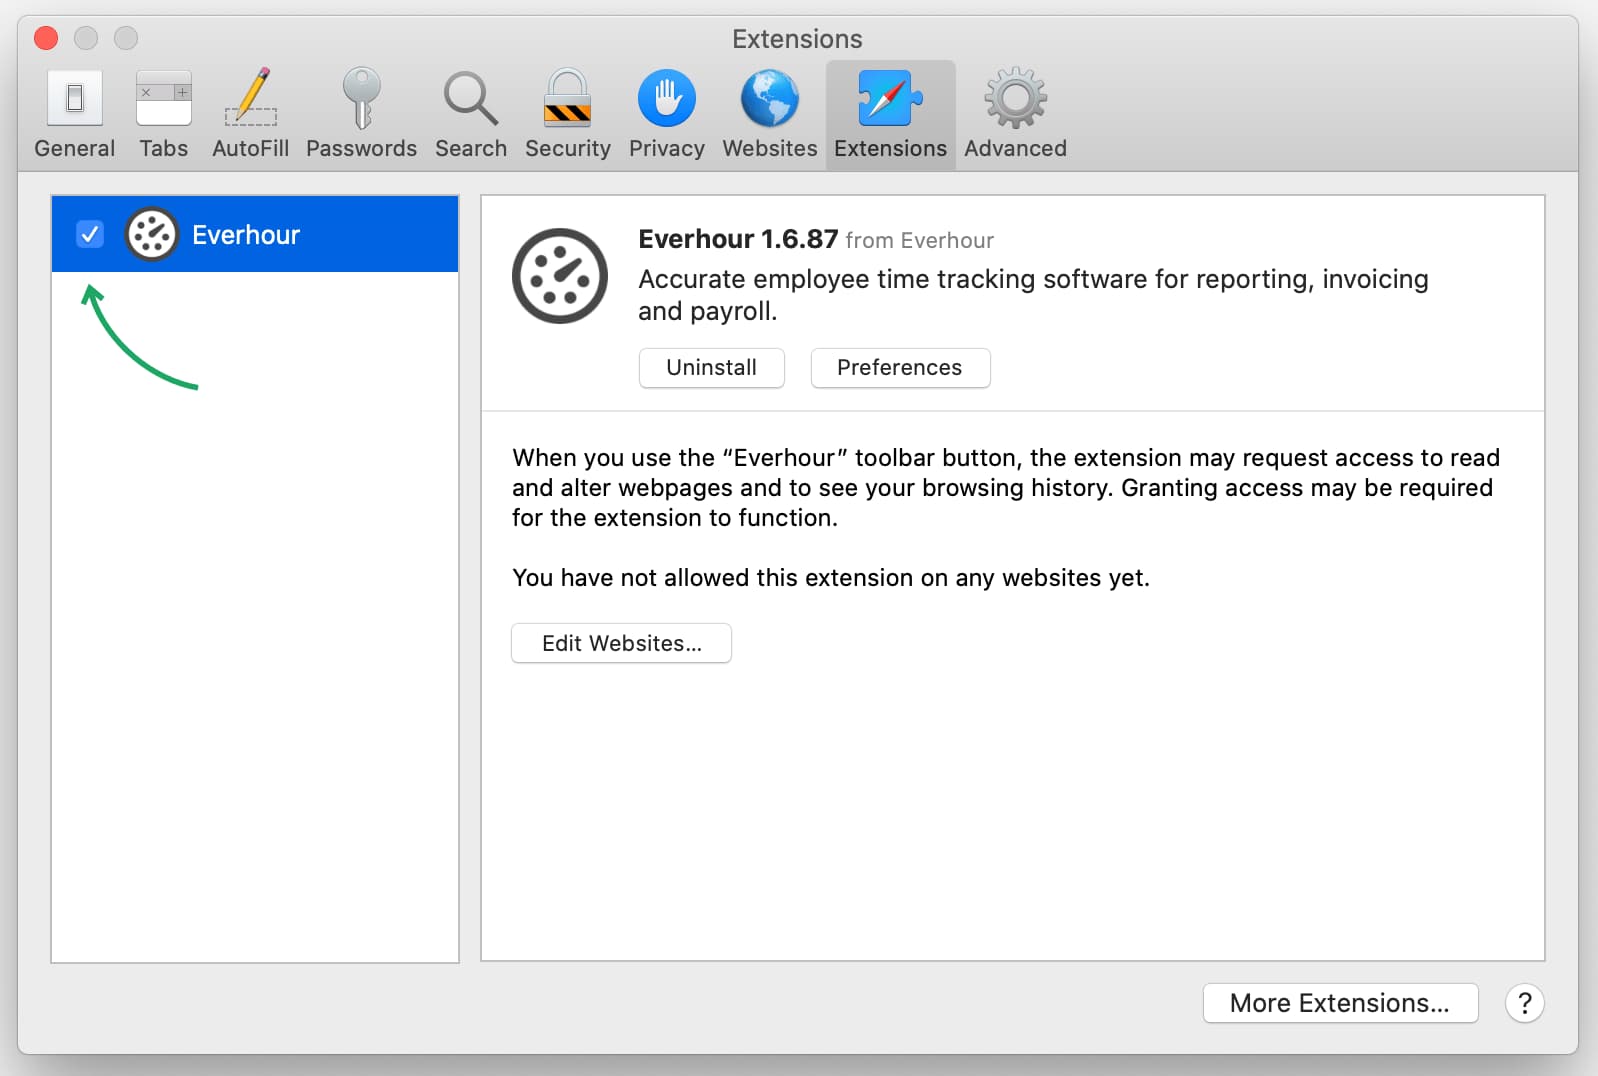
Task: Click the large Everhour logo in details
Action: 560,276
